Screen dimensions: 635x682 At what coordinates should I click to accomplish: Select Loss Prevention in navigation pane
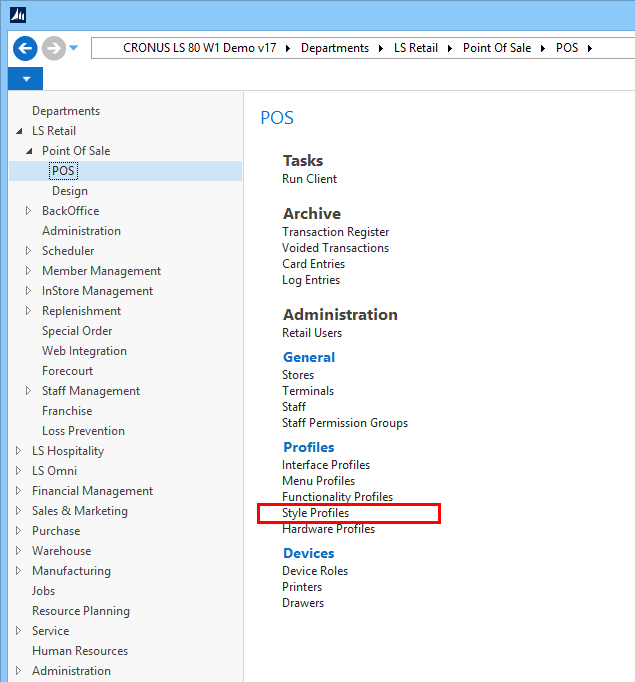pyautogui.click(x=83, y=431)
